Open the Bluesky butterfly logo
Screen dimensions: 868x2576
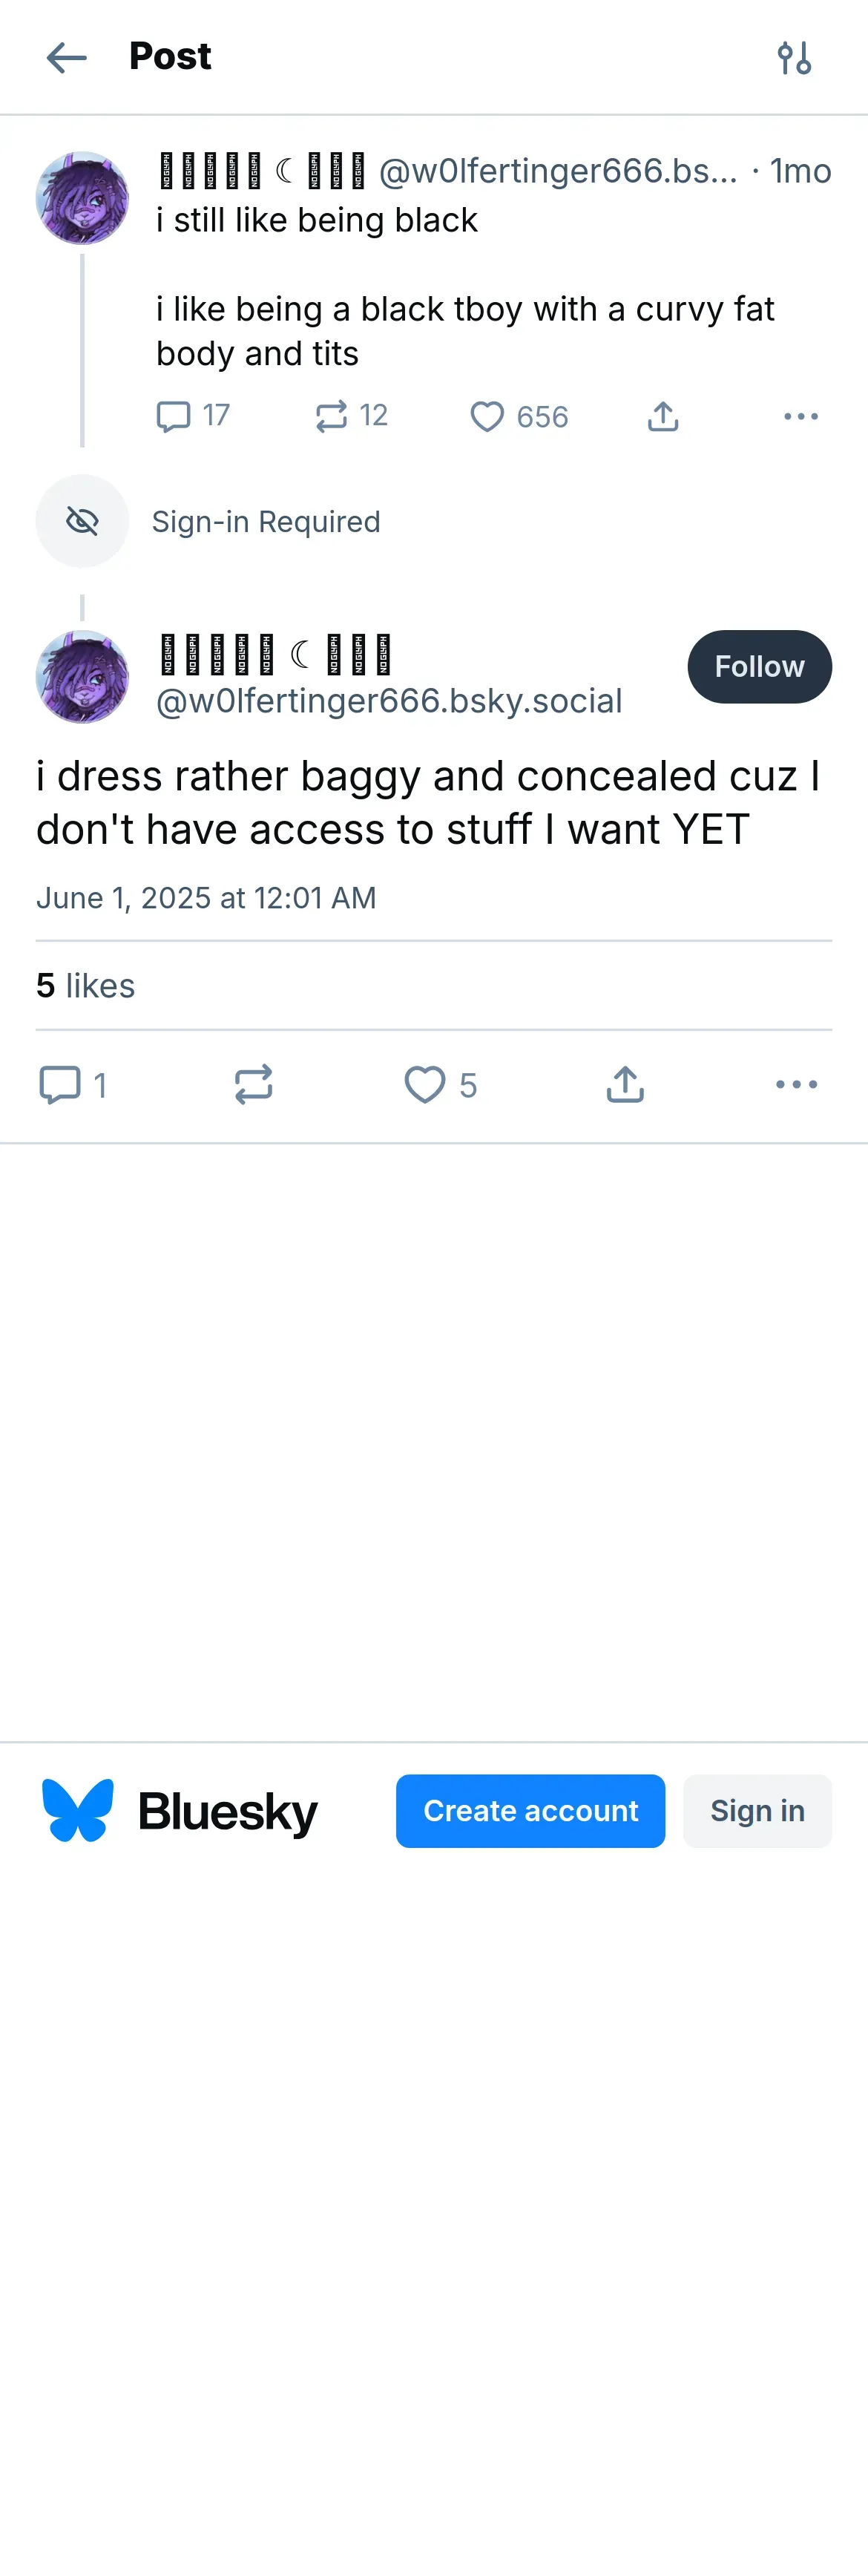pyautogui.click(x=78, y=1811)
